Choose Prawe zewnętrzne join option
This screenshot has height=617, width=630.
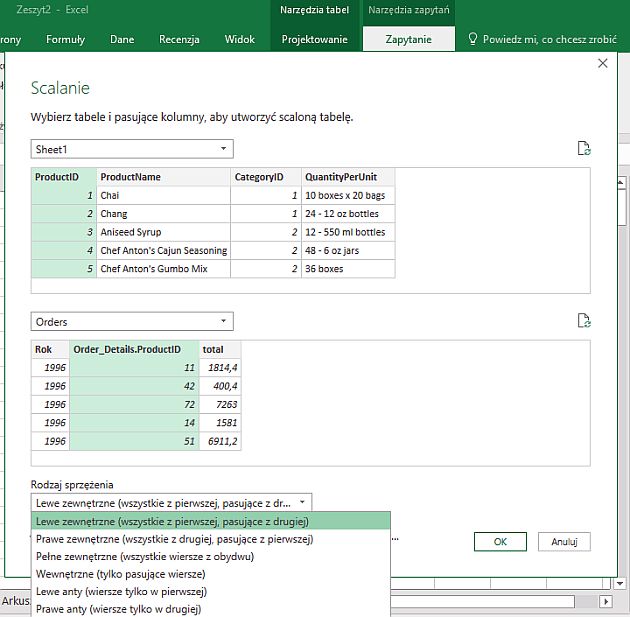(211, 539)
